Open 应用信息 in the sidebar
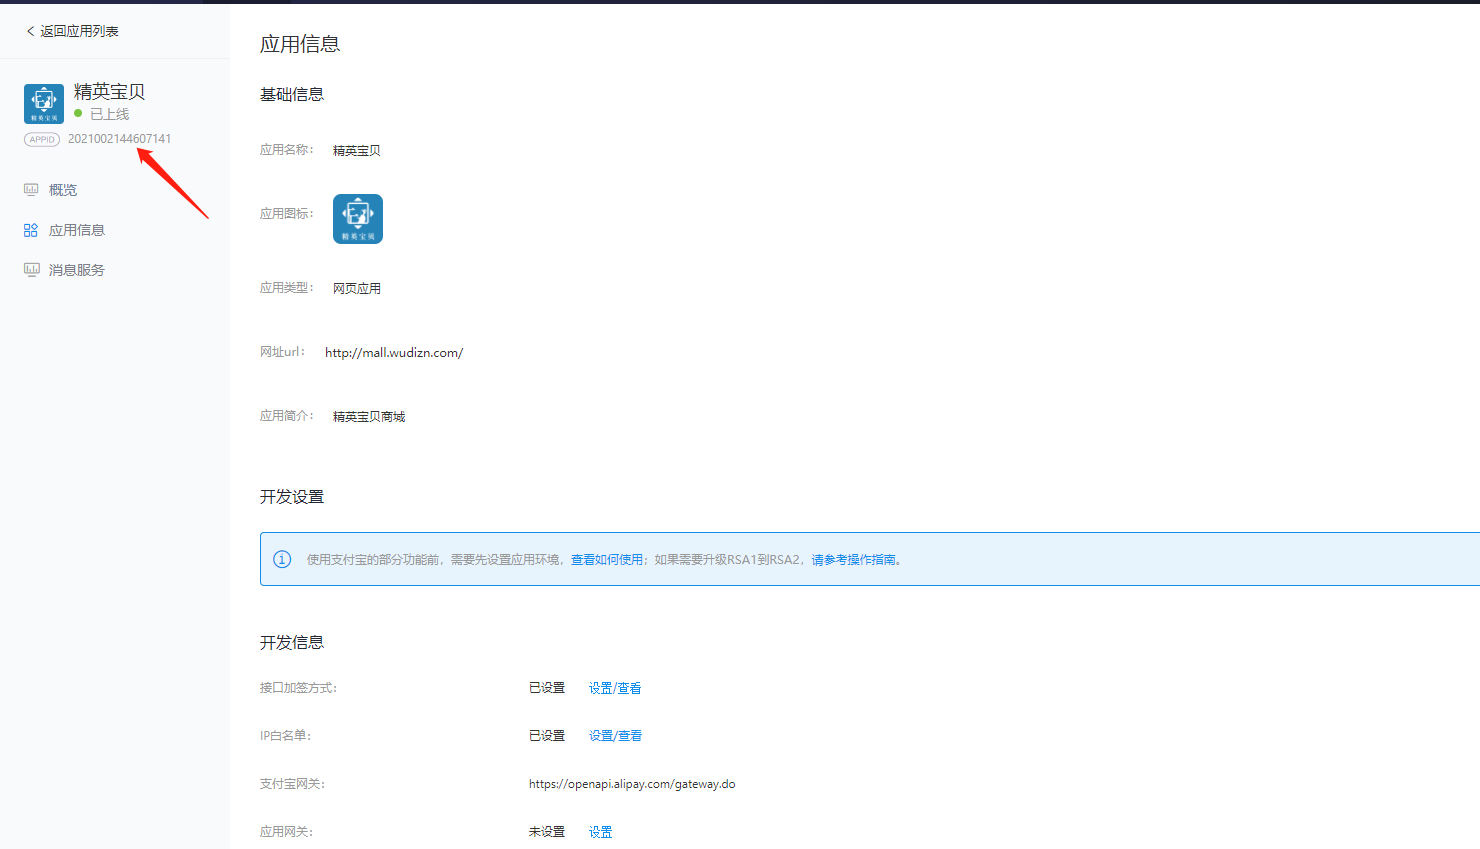 (x=77, y=230)
